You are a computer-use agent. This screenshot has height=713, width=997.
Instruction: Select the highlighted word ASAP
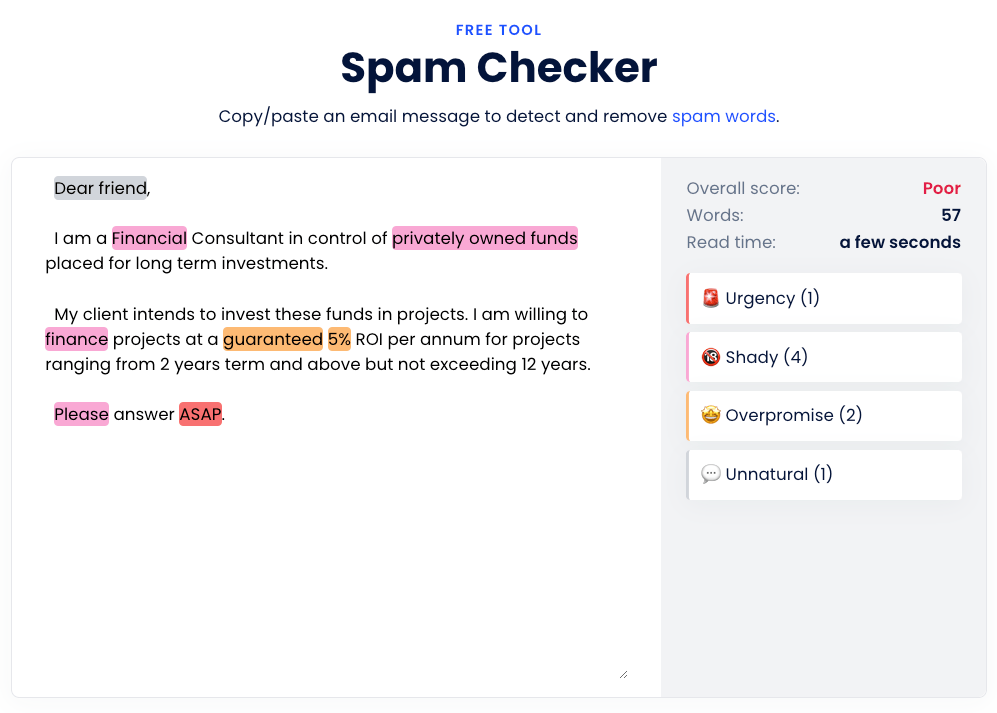(200, 414)
